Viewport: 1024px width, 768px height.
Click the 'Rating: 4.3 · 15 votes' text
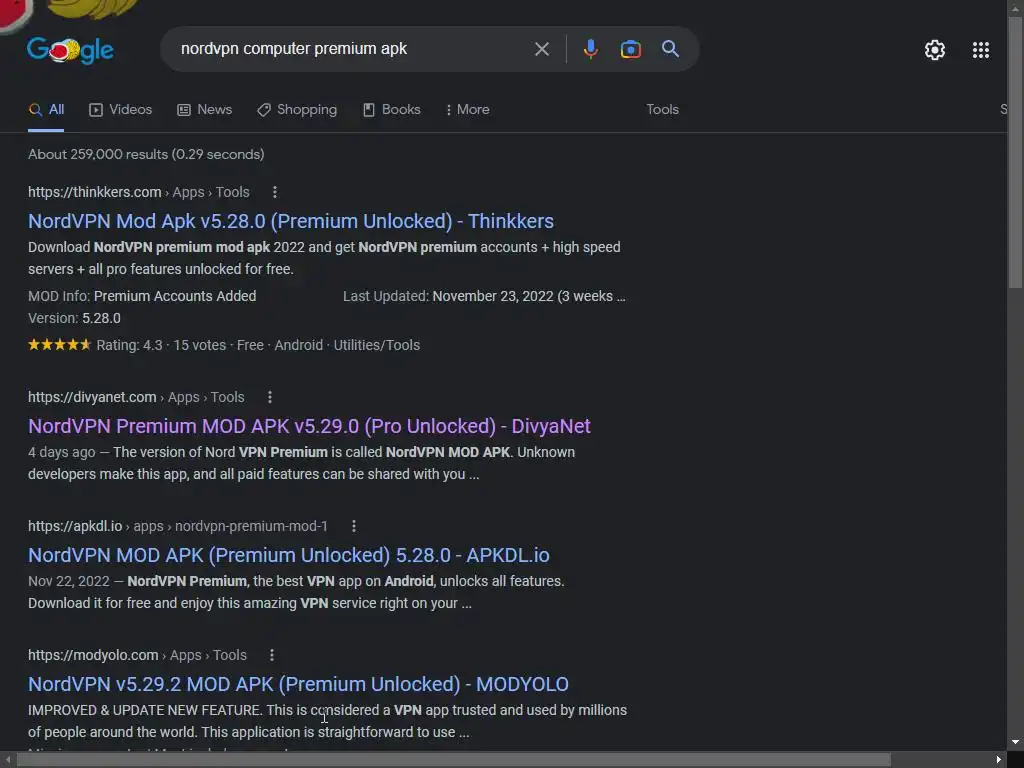pos(161,345)
